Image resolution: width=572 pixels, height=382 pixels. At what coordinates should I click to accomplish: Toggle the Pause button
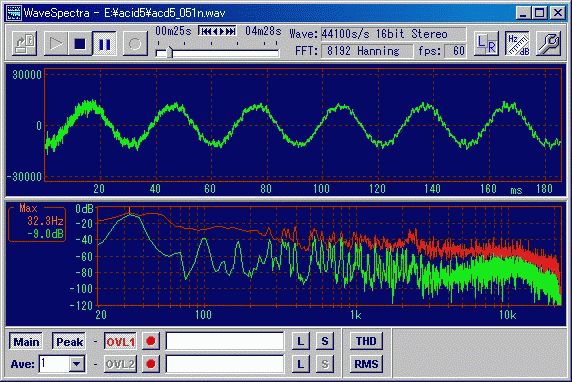point(104,43)
